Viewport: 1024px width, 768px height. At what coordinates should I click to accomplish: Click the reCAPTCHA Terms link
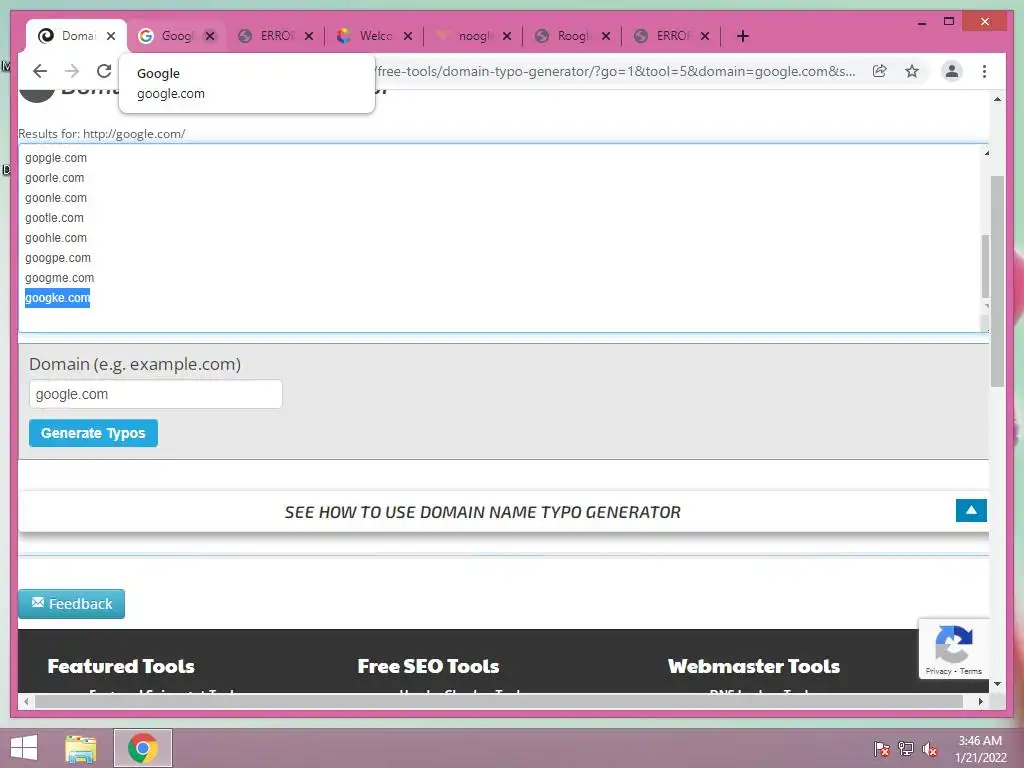970,671
